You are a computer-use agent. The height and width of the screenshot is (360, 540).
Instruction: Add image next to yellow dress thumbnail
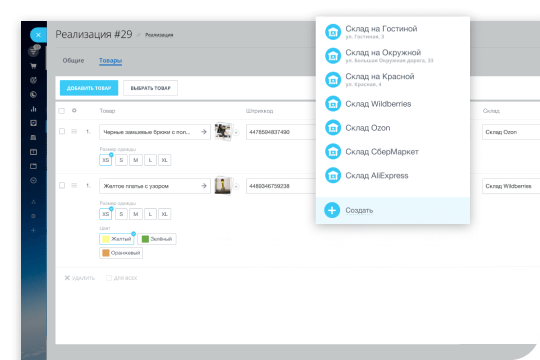click(236, 186)
